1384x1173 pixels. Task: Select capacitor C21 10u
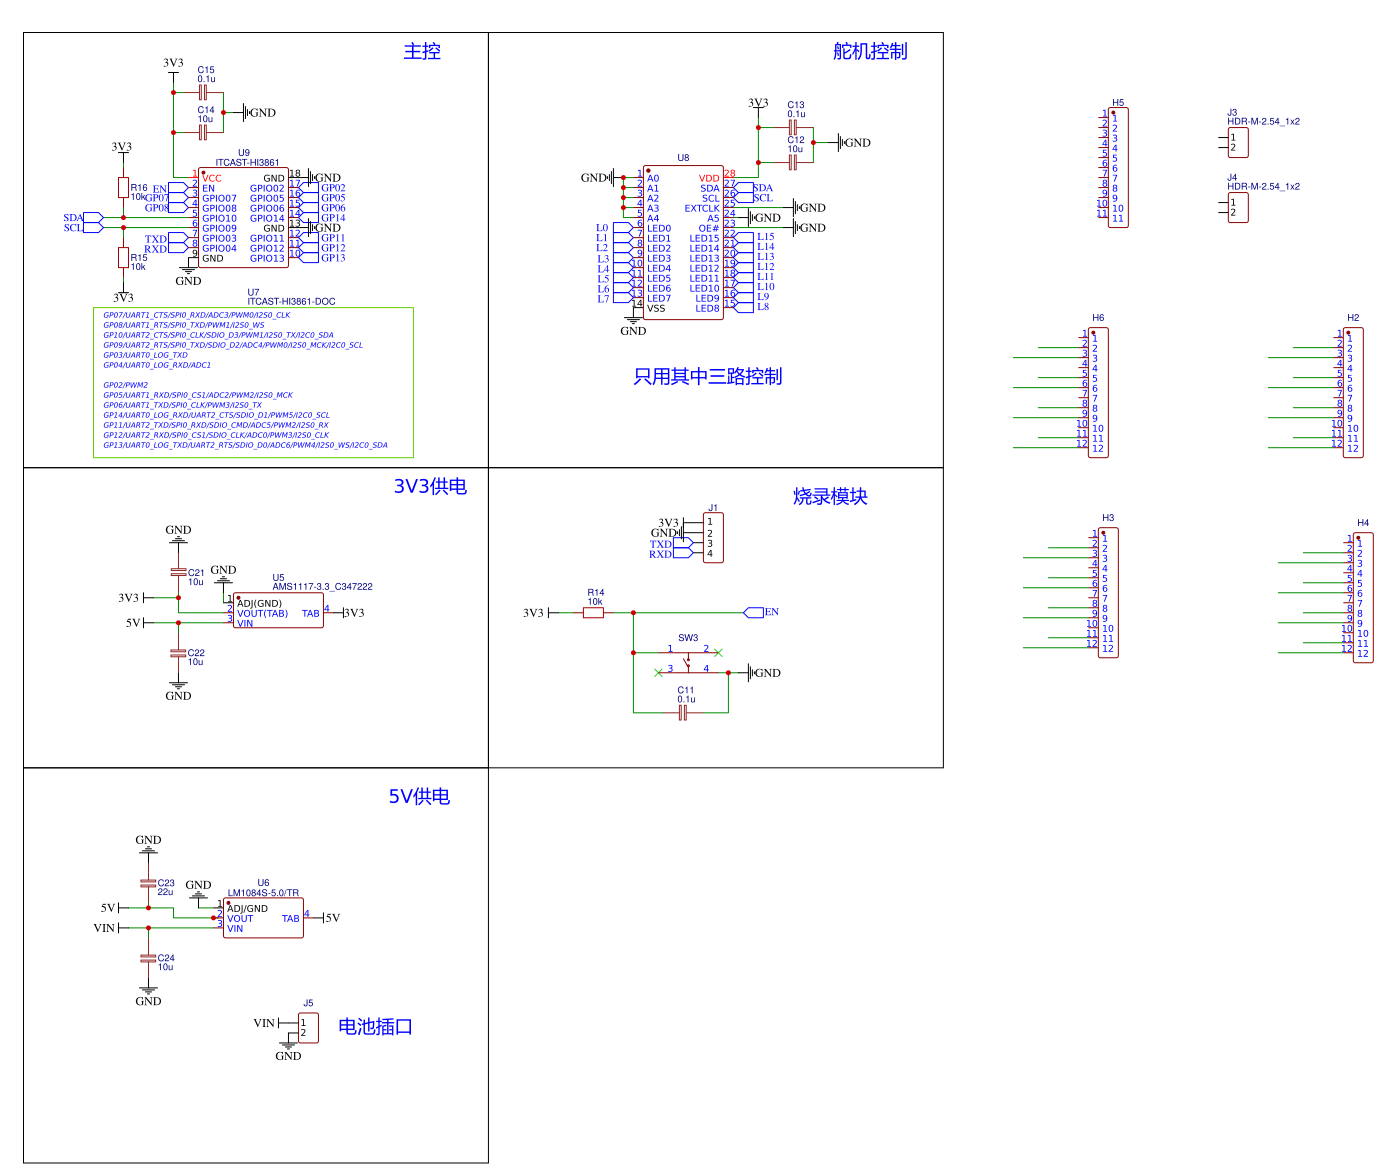click(x=178, y=573)
